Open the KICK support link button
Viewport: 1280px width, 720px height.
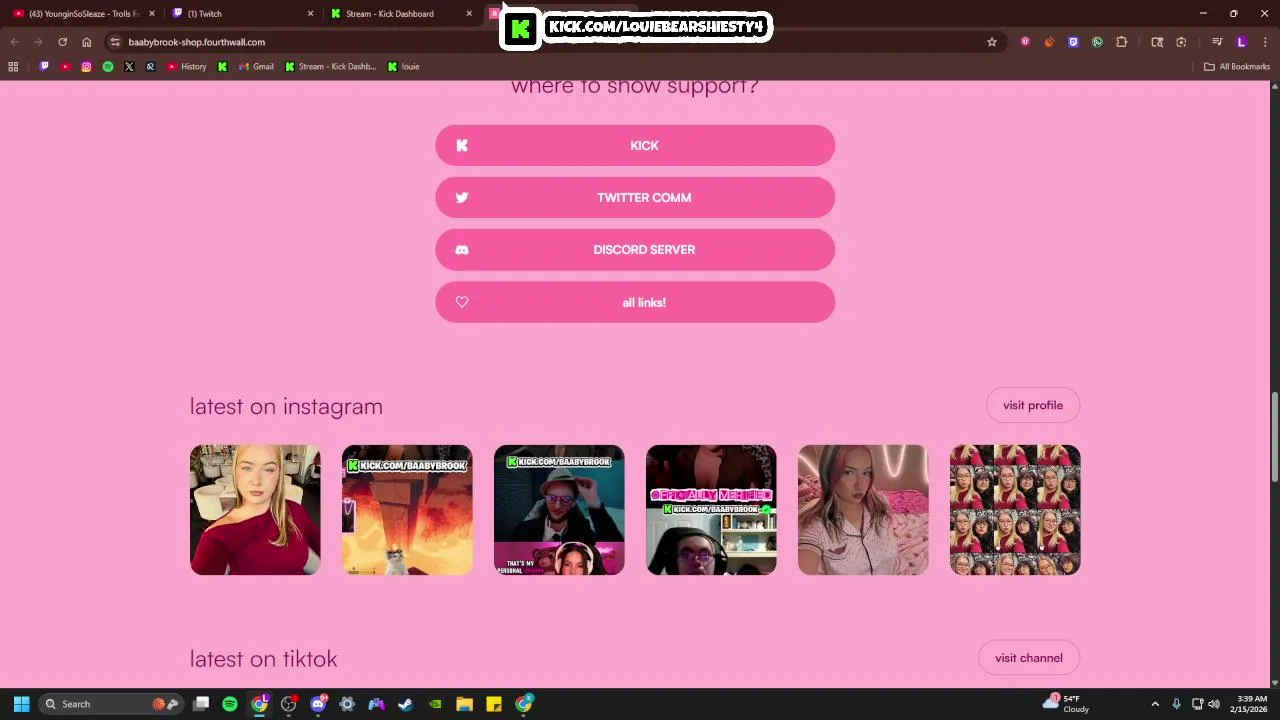[635, 145]
